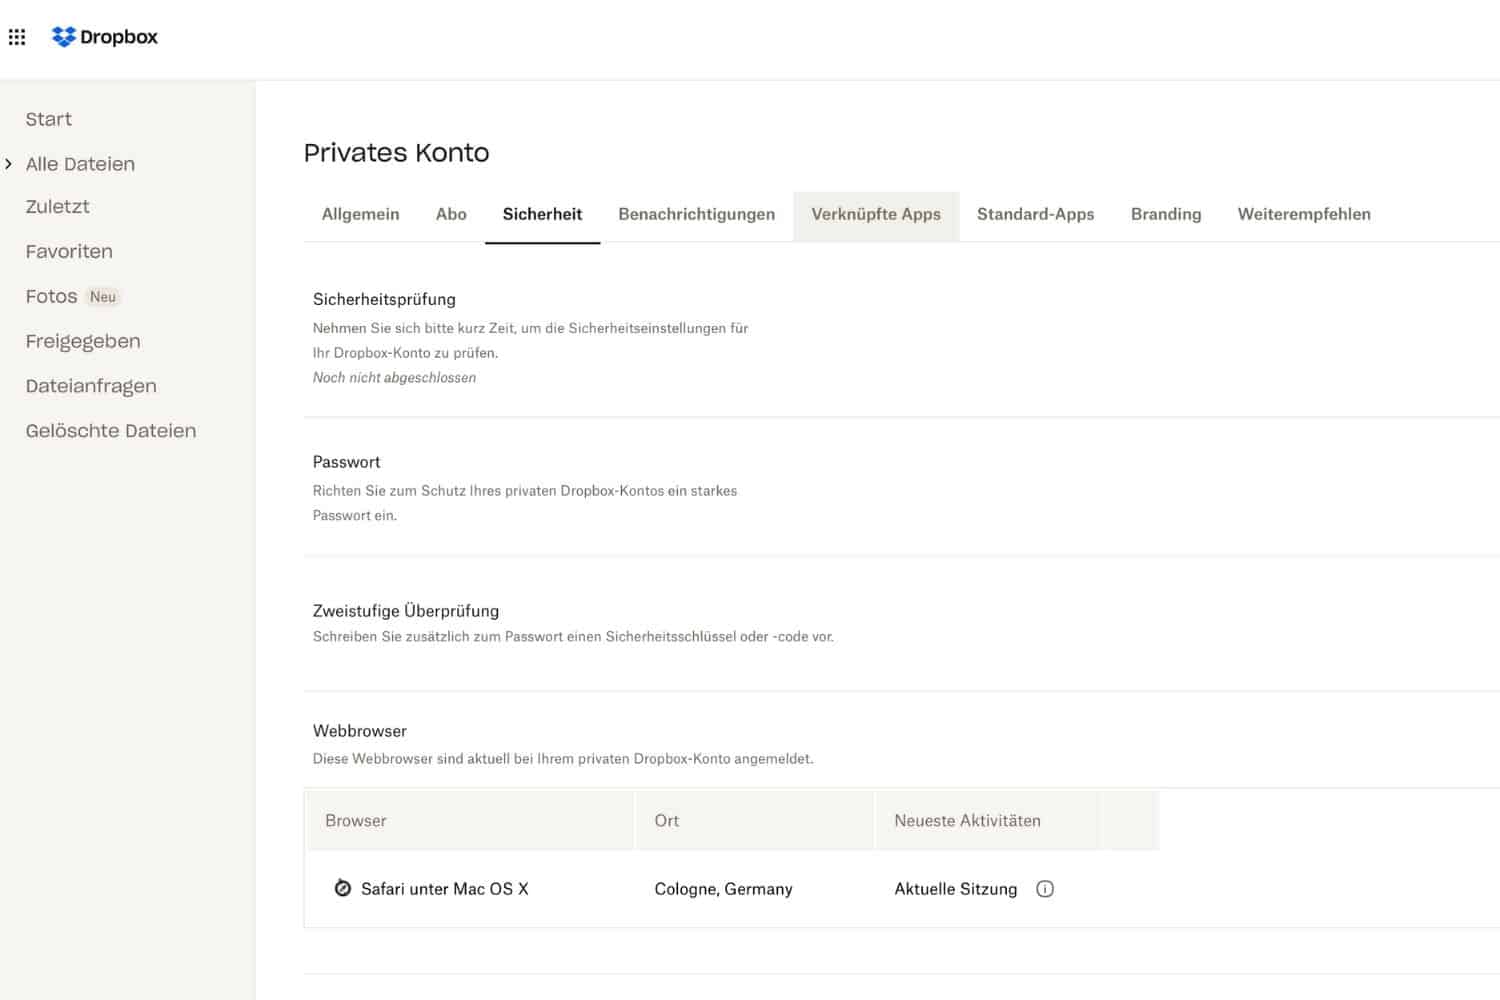
Task: Switch to the Abo tab
Action: (x=451, y=214)
